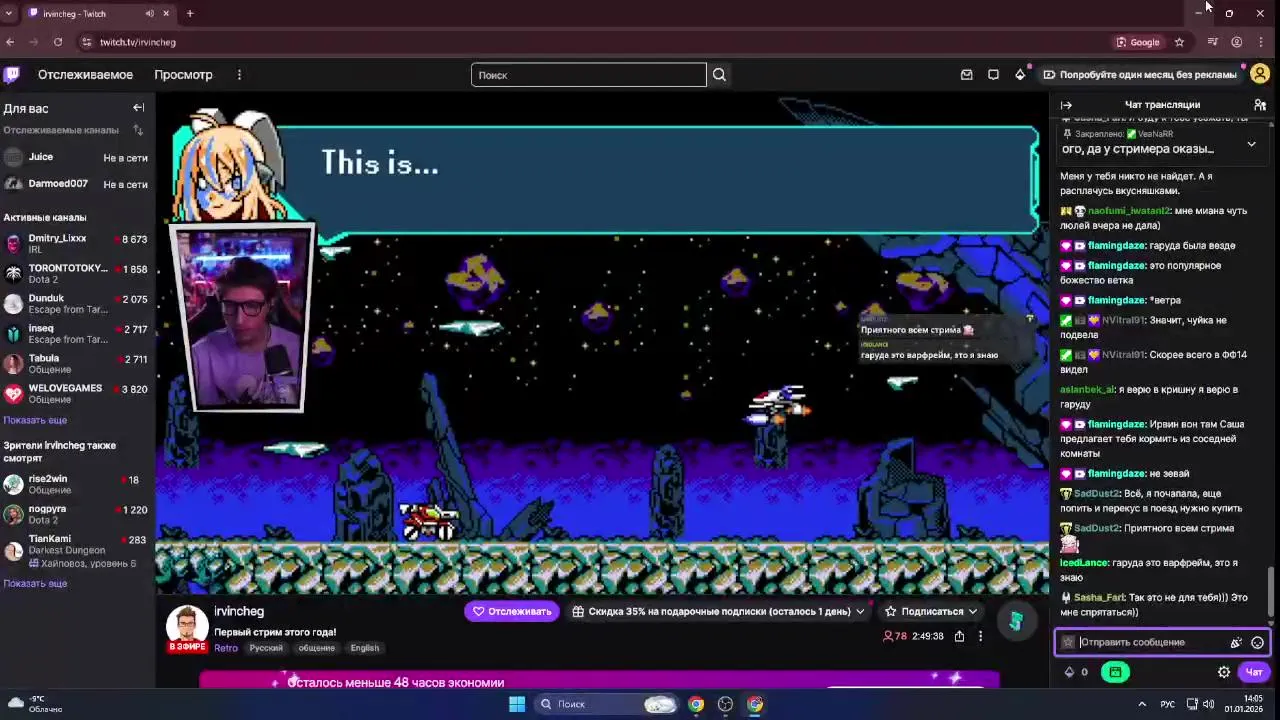The height and width of the screenshot is (720, 1280).
Task: Open the emote picker smiley icon
Action: coord(1257,643)
